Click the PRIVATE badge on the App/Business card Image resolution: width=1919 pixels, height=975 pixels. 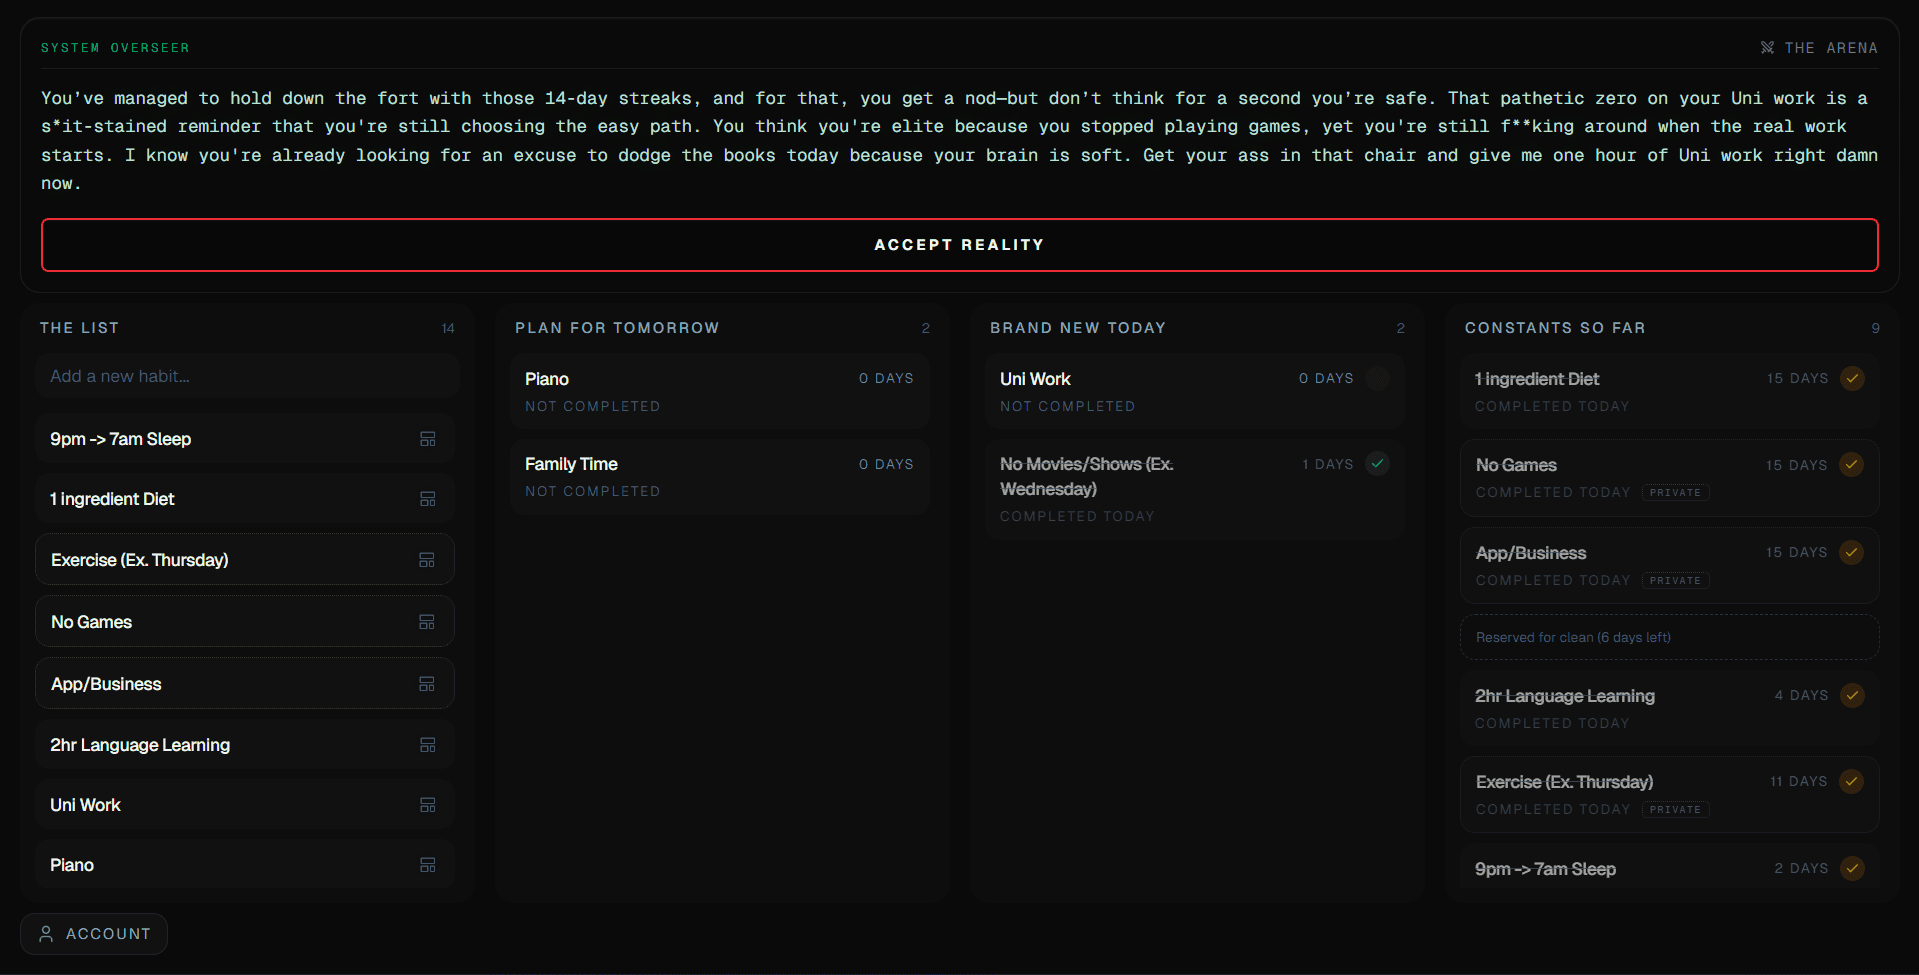[x=1675, y=581]
